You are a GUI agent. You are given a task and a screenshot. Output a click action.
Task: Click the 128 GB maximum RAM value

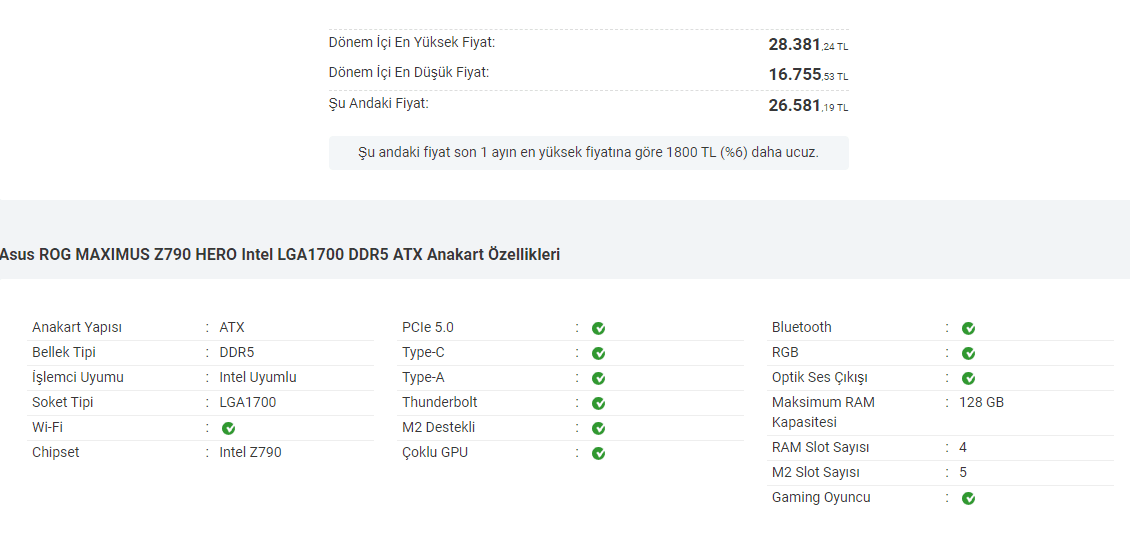tap(980, 402)
